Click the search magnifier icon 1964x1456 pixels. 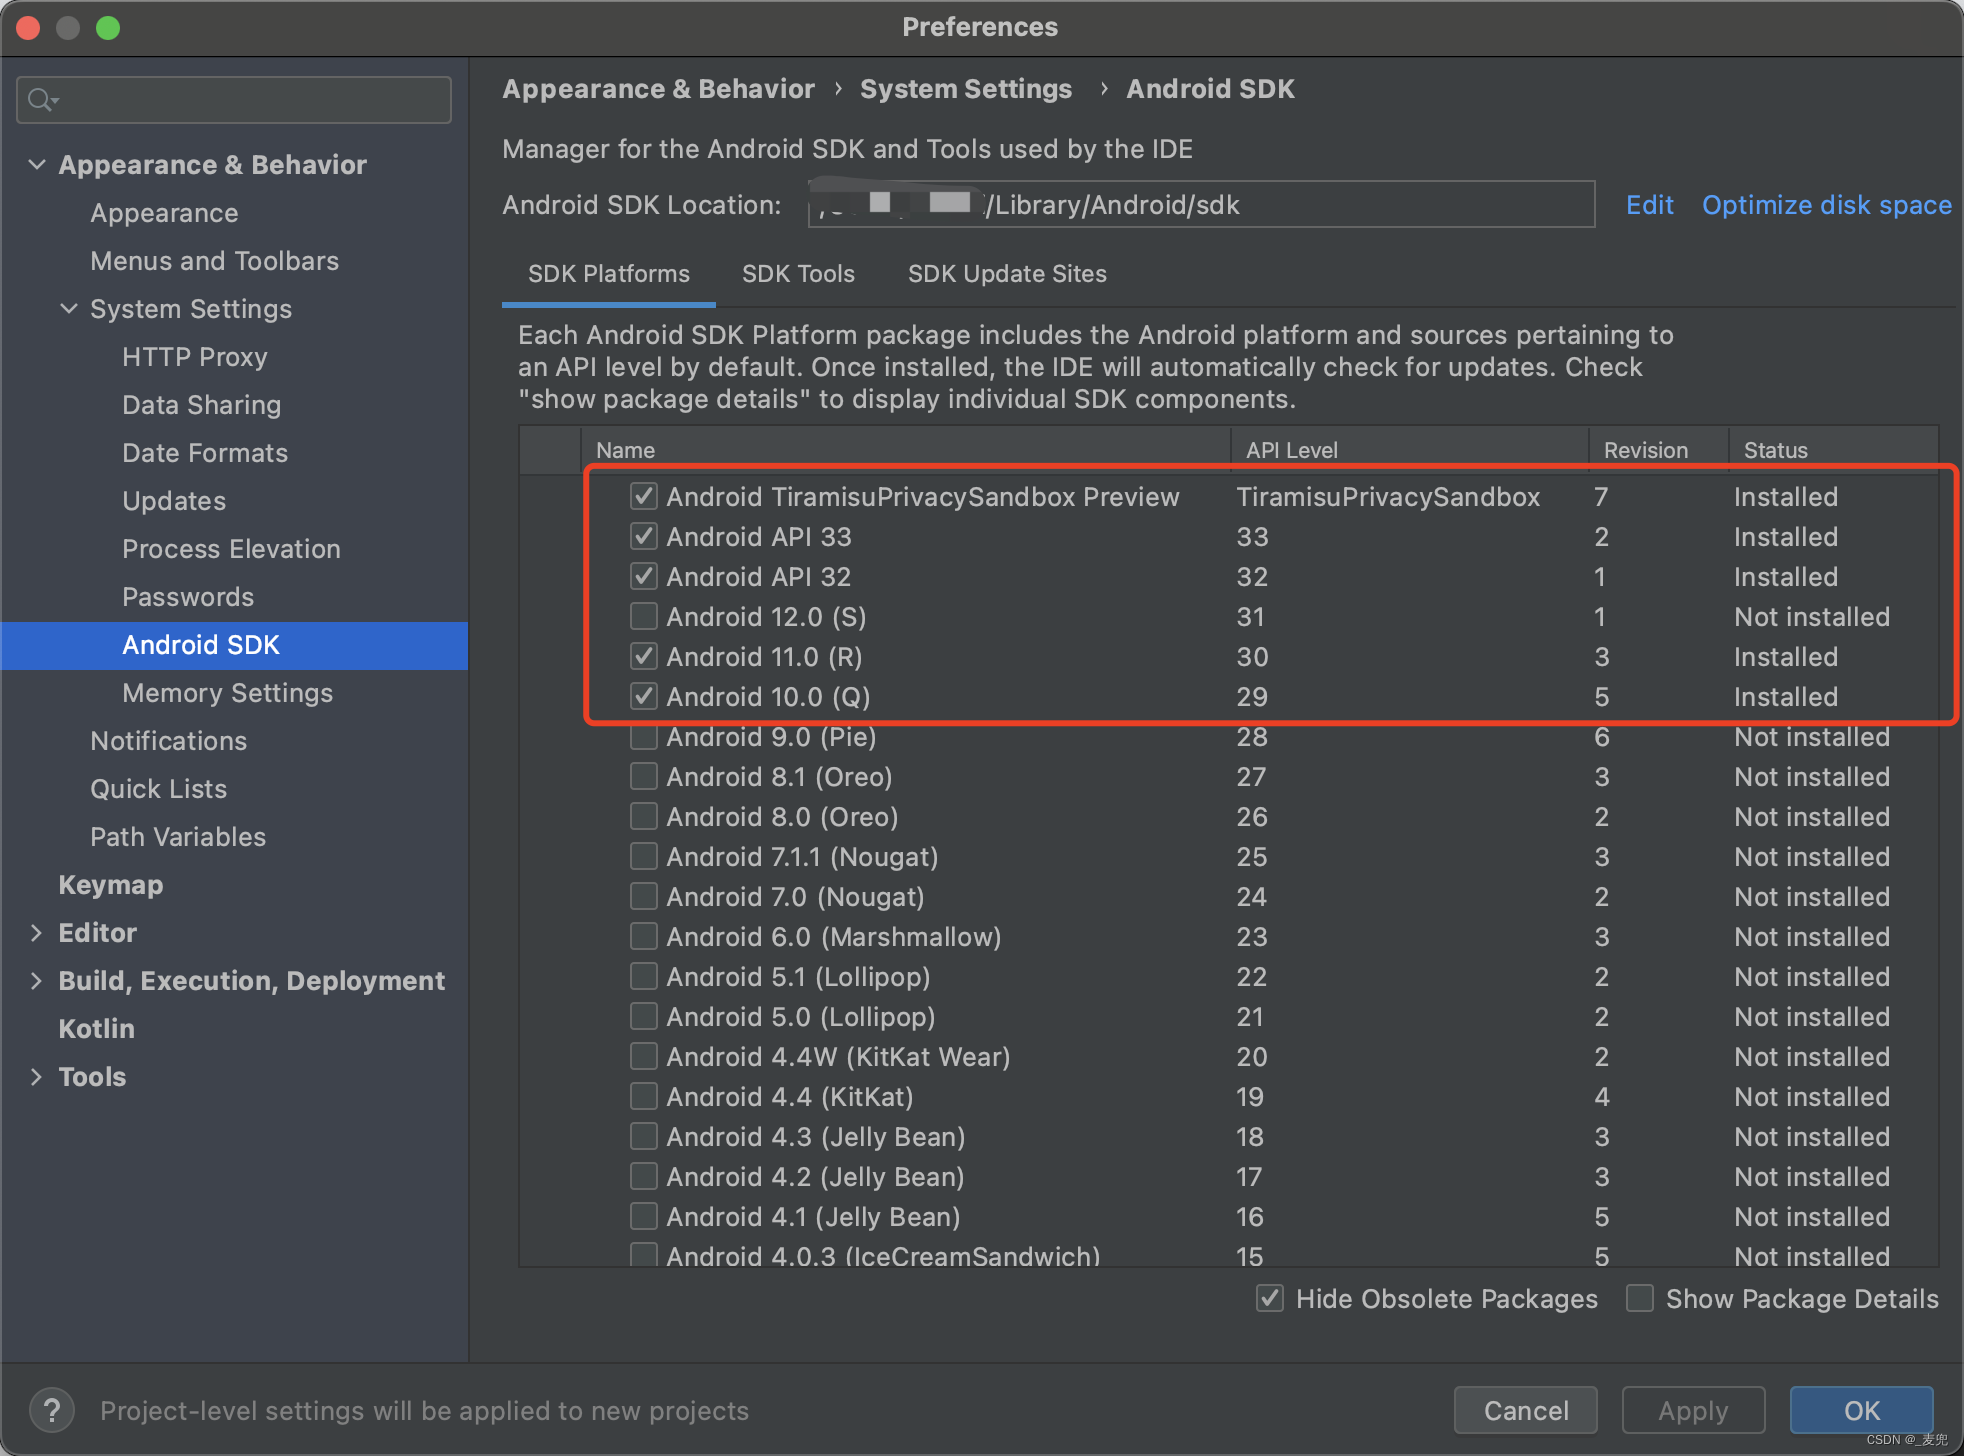[x=41, y=100]
